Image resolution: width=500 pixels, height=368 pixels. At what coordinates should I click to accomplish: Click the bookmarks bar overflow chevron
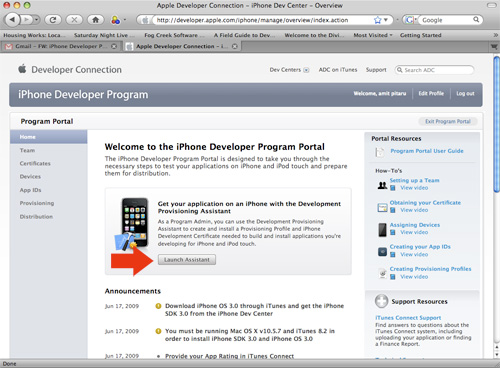pyautogui.click(x=495, y=35)
